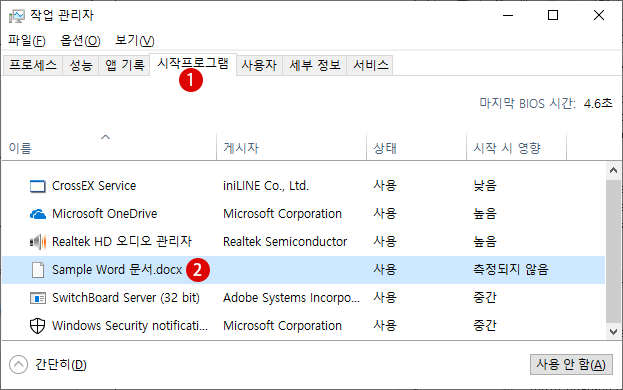623x390 pixels.
Task: Collapse to simple view with 간단히 arrow
Action: pos(19,364)
